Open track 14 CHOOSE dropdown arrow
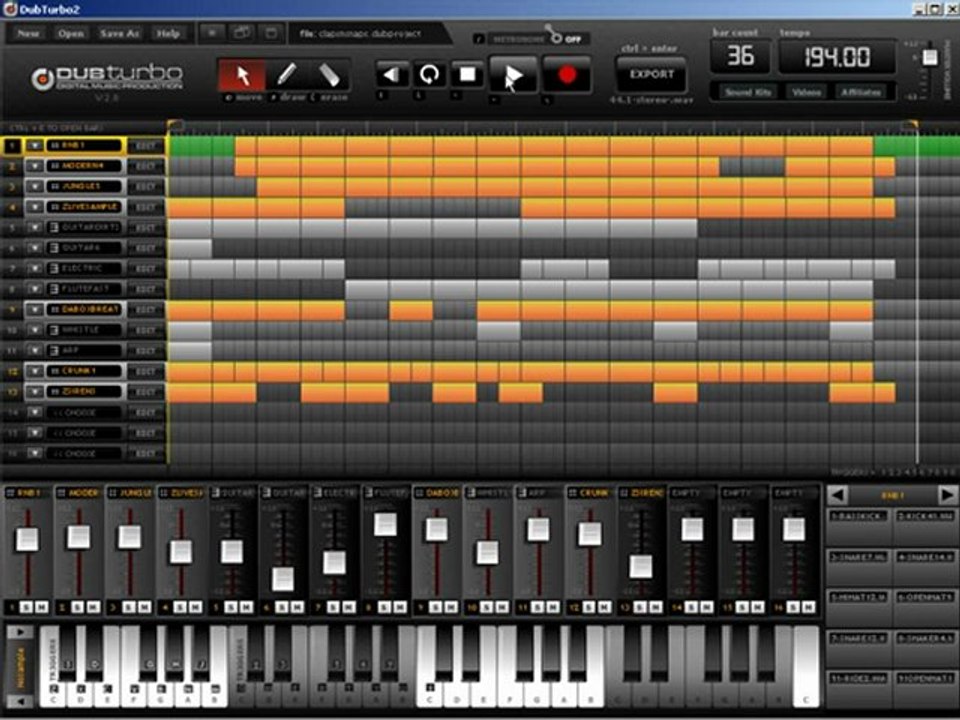The image size is (960, 720). pos(35,413)
